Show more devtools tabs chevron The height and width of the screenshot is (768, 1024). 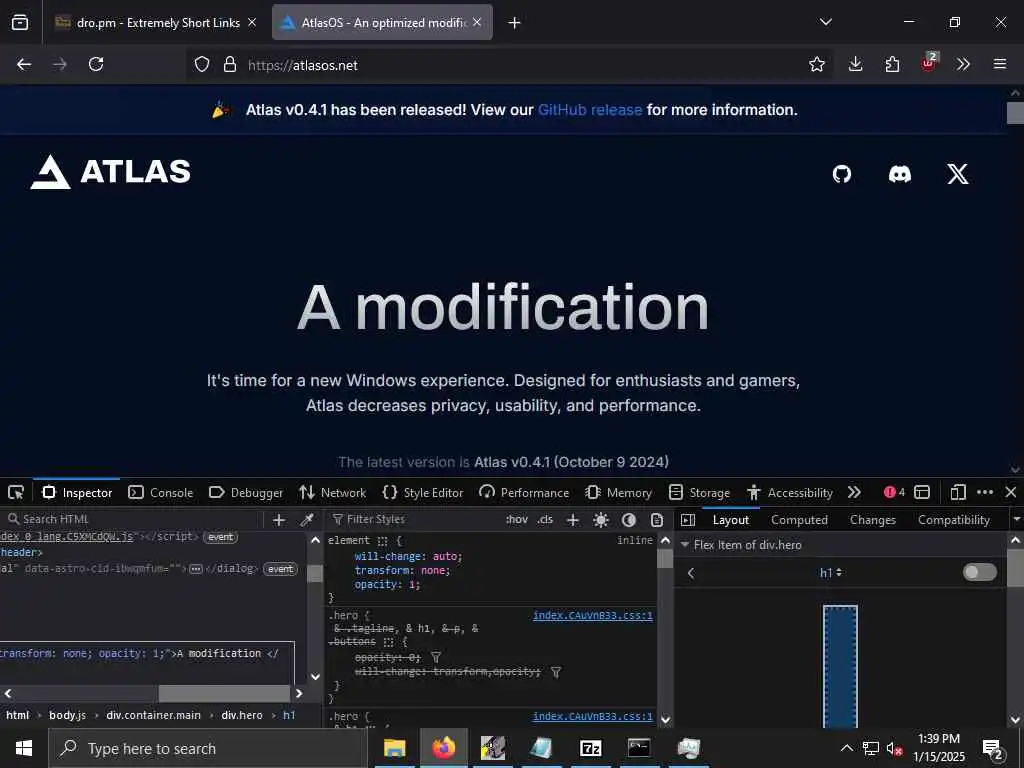tap(854, 492)
